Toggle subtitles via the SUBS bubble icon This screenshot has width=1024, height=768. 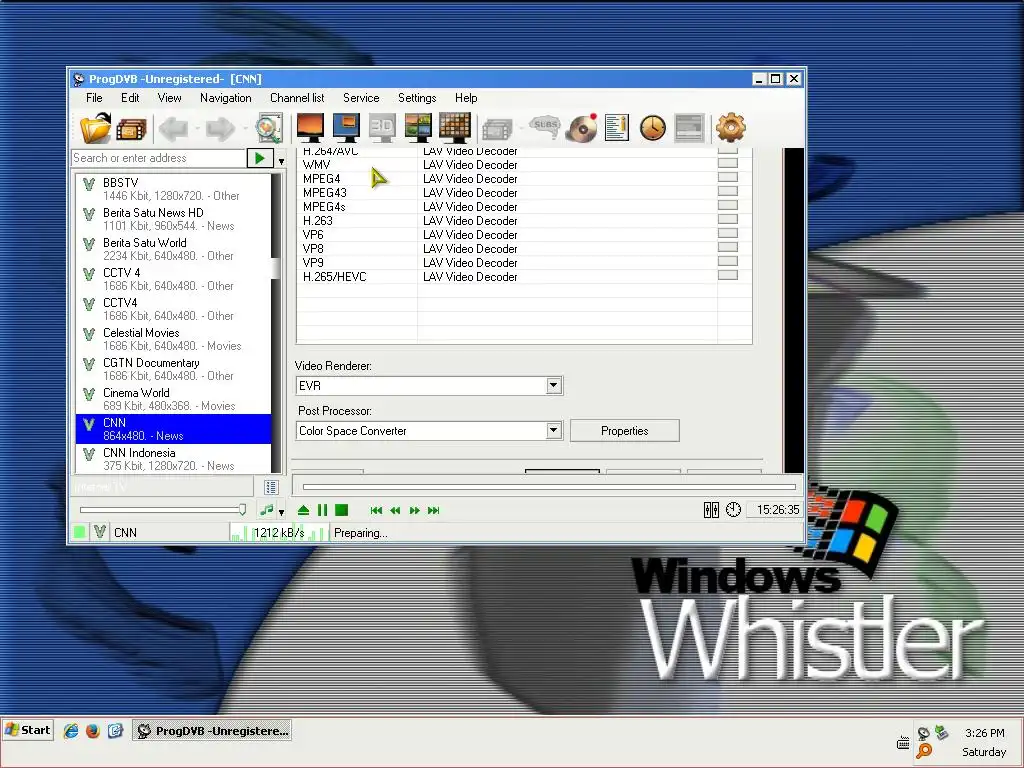545,127
